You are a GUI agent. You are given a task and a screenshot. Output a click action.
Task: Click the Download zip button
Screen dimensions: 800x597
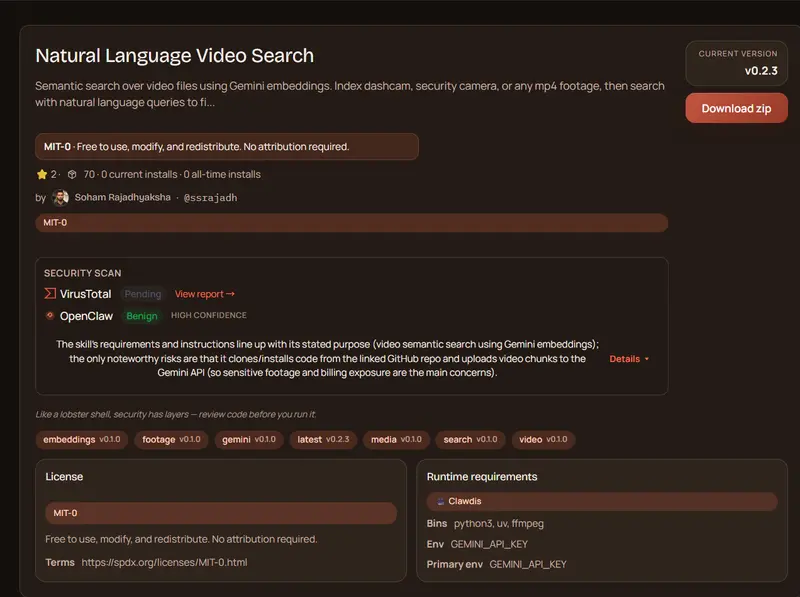point(736,108)
